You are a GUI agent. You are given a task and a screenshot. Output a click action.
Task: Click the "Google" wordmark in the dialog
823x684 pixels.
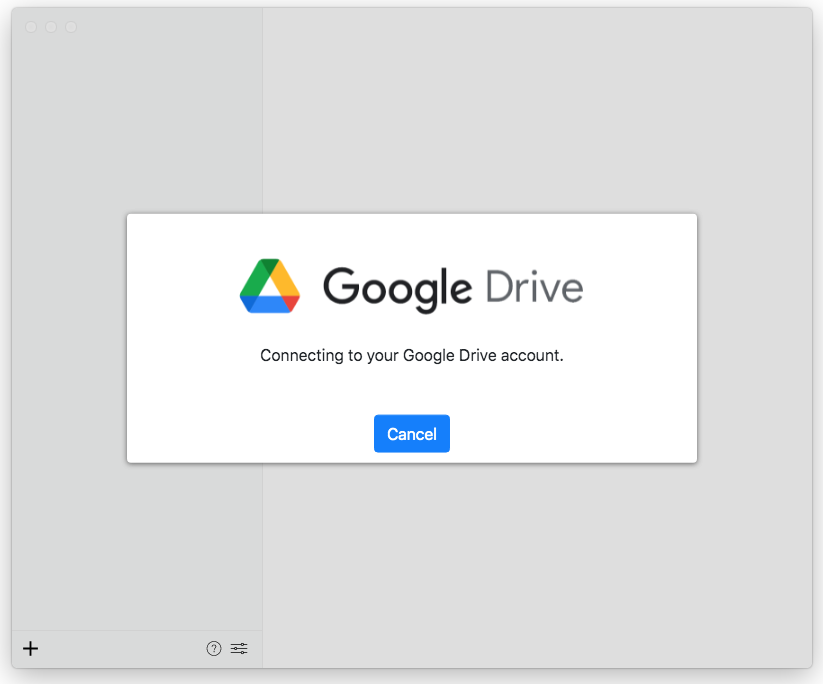pos(396,288)
